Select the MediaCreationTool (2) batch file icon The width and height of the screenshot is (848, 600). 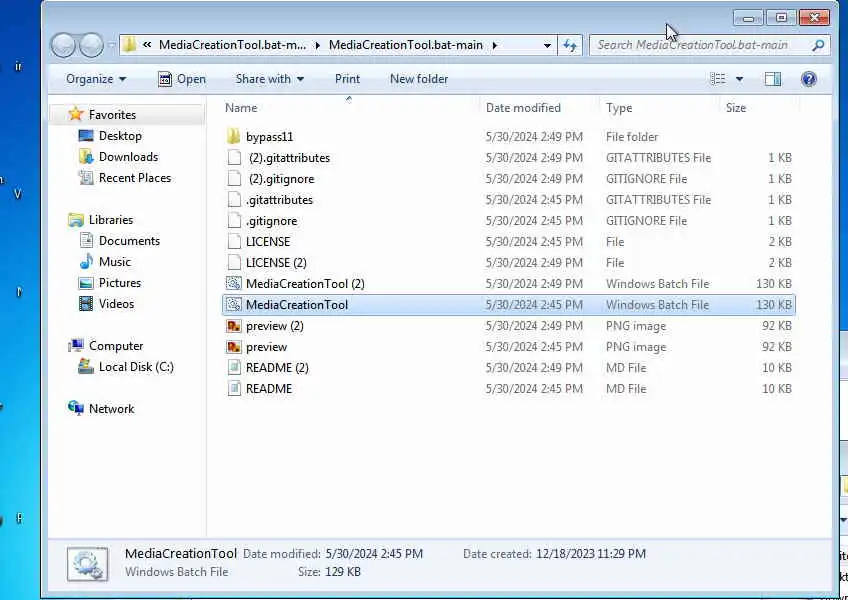pos(234,283)
